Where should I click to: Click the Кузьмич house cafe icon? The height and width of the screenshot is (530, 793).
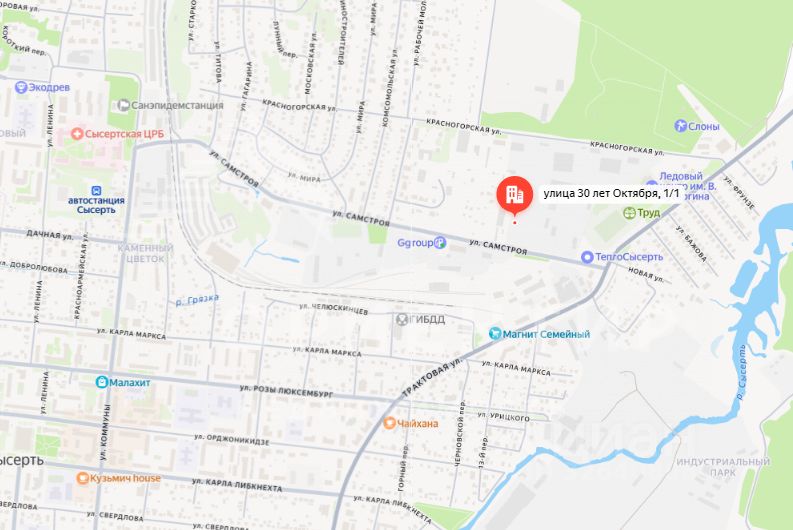click(82, 478)
